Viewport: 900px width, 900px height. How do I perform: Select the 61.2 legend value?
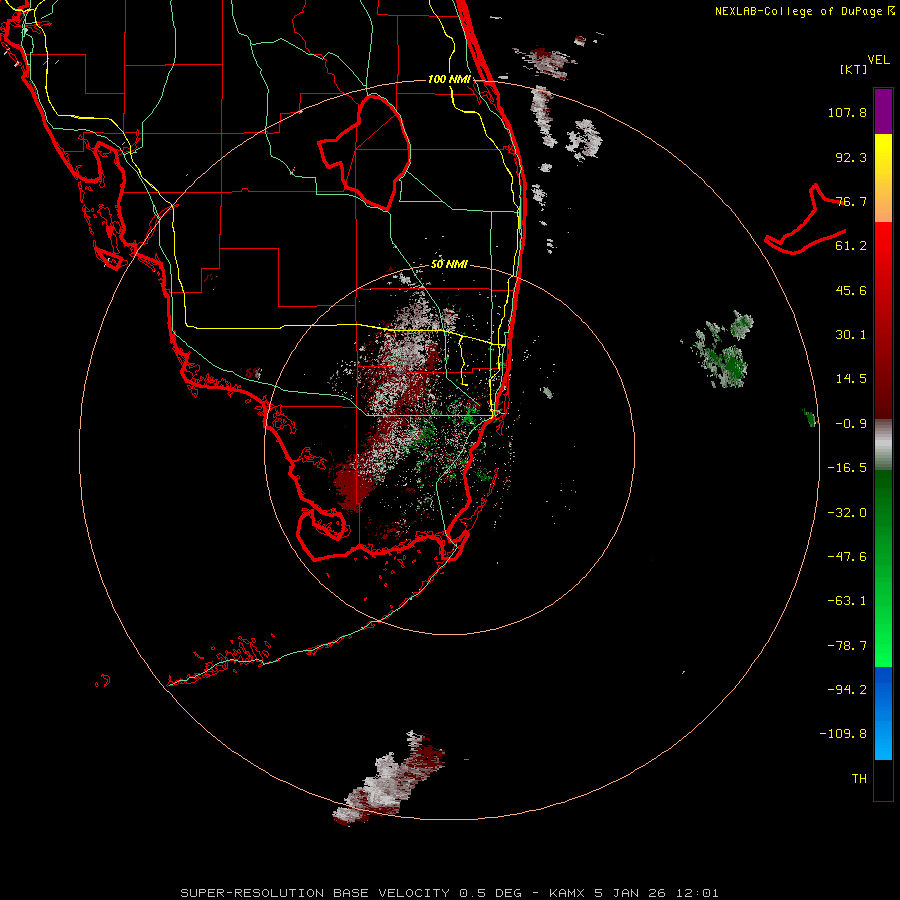[x=851, y=246]
